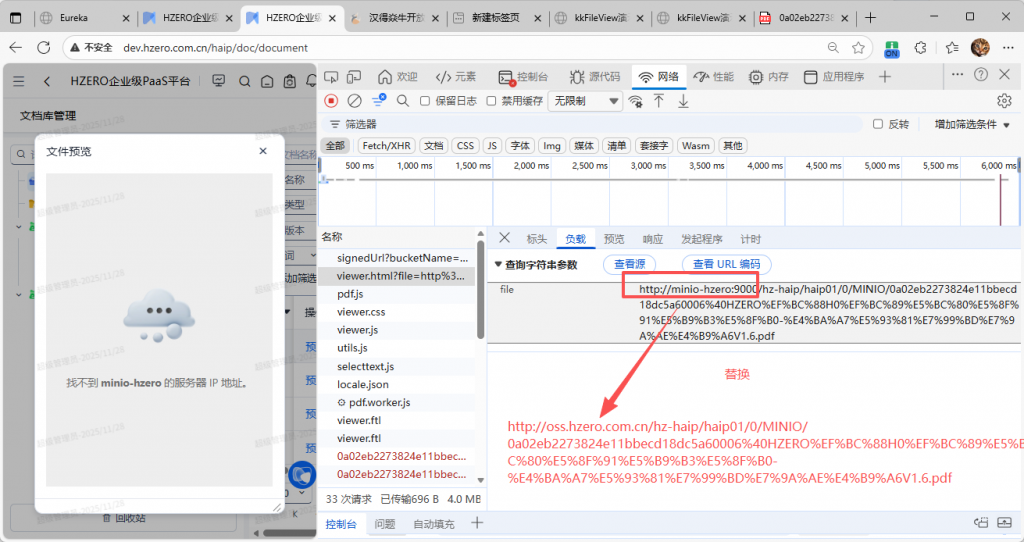Toggle device emulation icon
The height and width of the screenshot is (542, 1024).
tap(355, 77)
